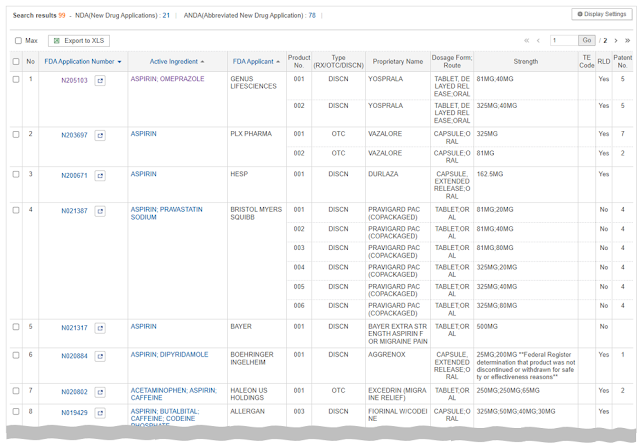This screenshot has height=446, width=640.
Task: Open external link icon for N205103
Action: pyautogui.click(x=100, y=81)
